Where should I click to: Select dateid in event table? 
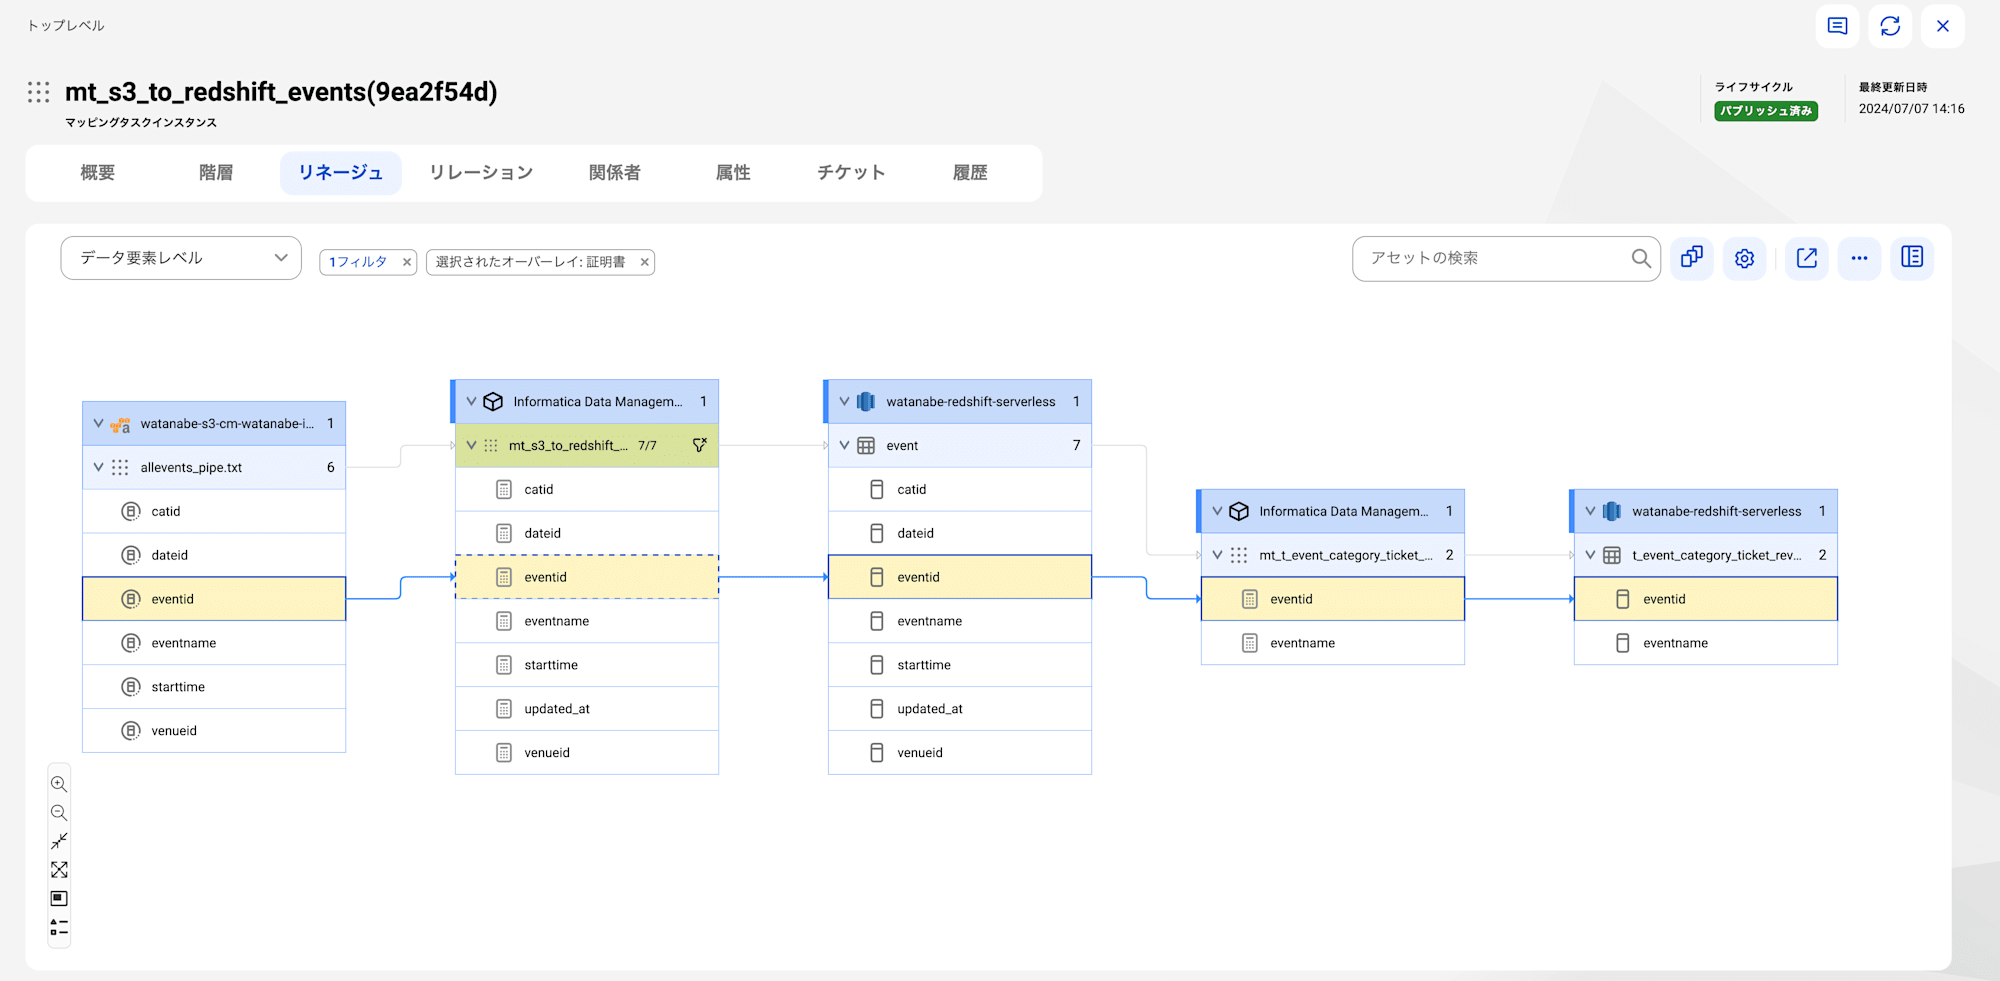tap(960, 533)
